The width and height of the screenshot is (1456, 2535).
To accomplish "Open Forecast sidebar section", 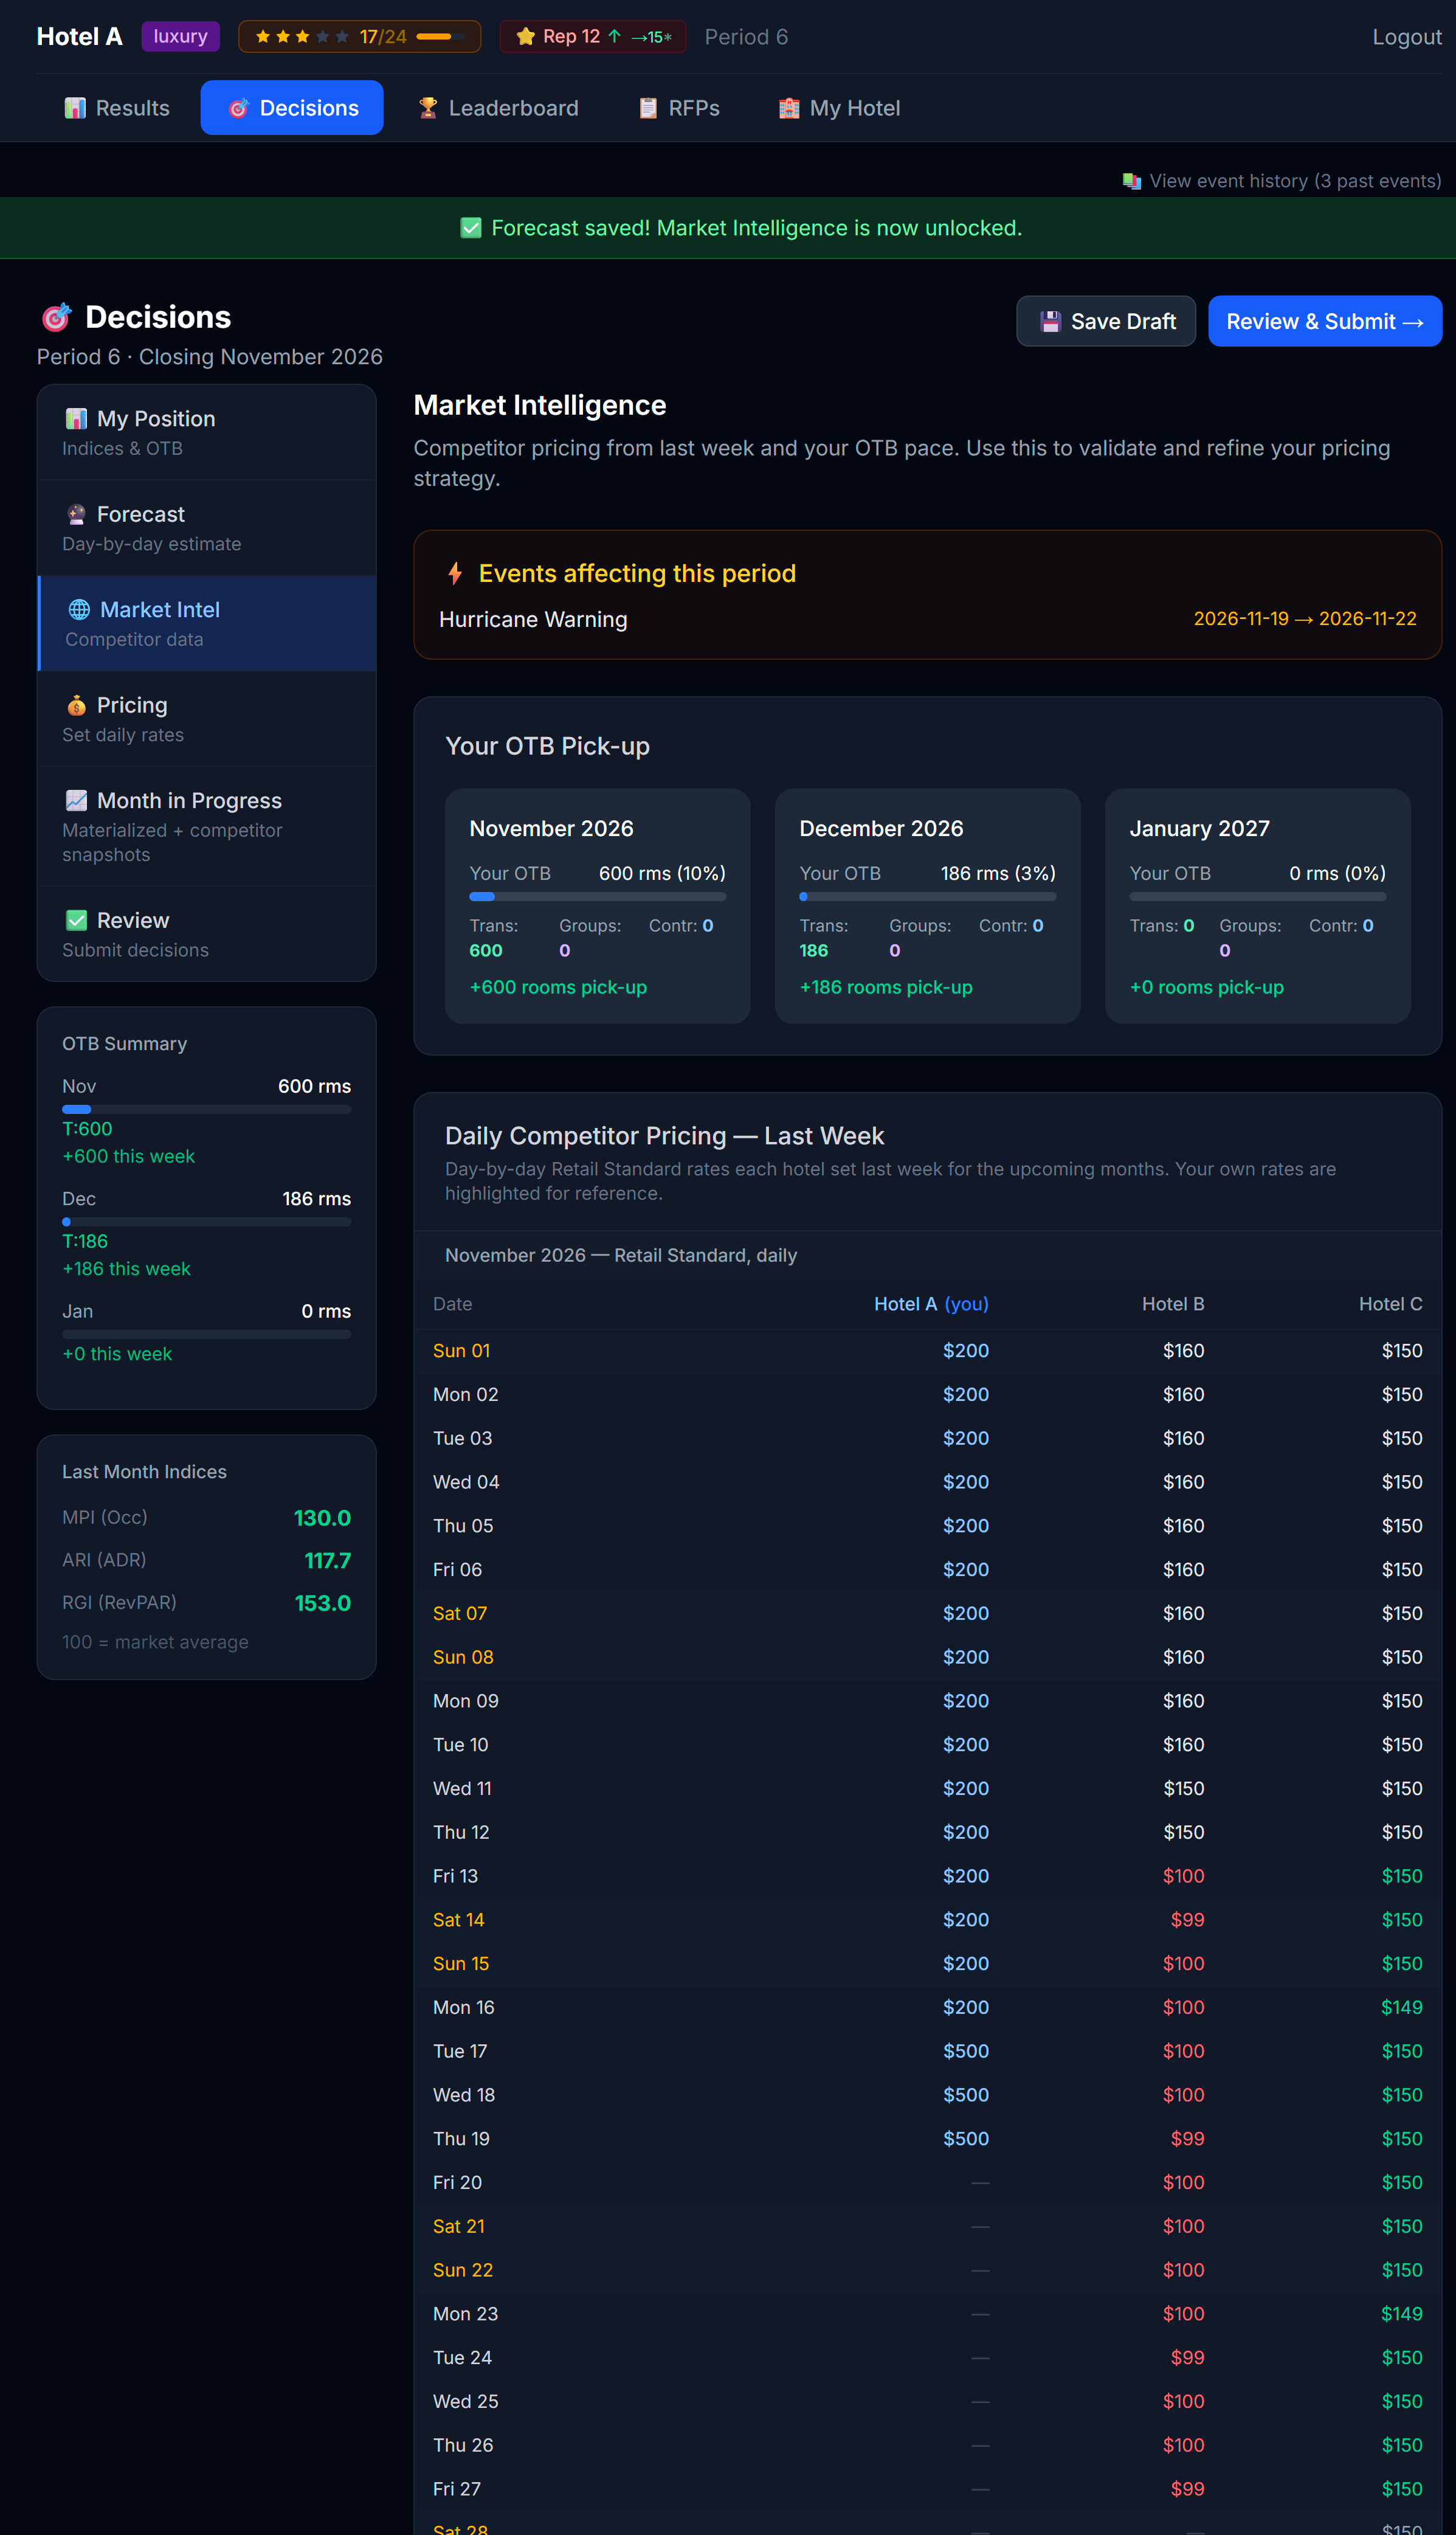I will click(207, 528).
